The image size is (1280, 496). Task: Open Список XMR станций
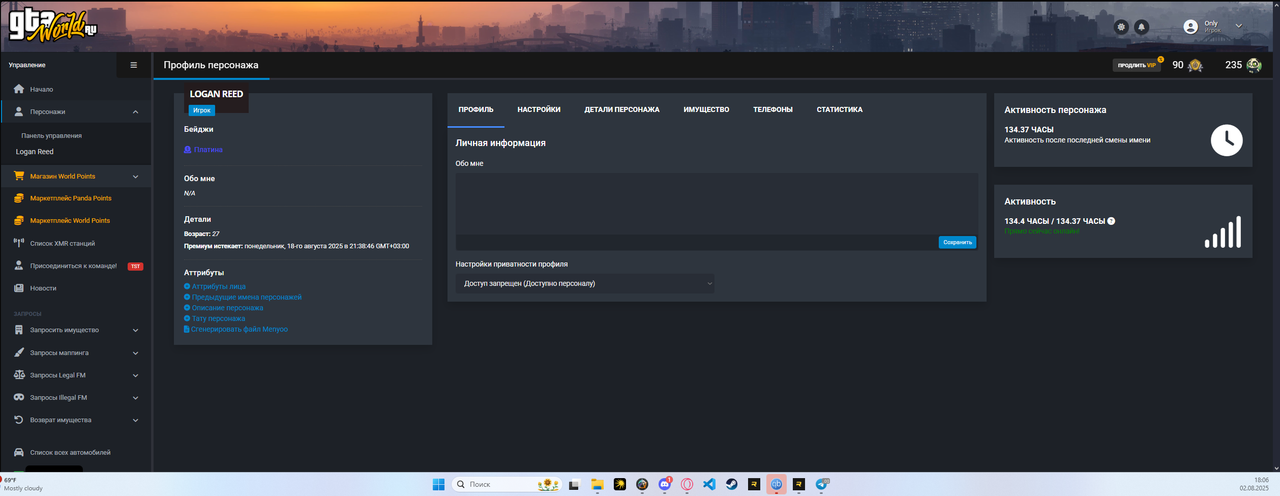[x=76, y=243]
